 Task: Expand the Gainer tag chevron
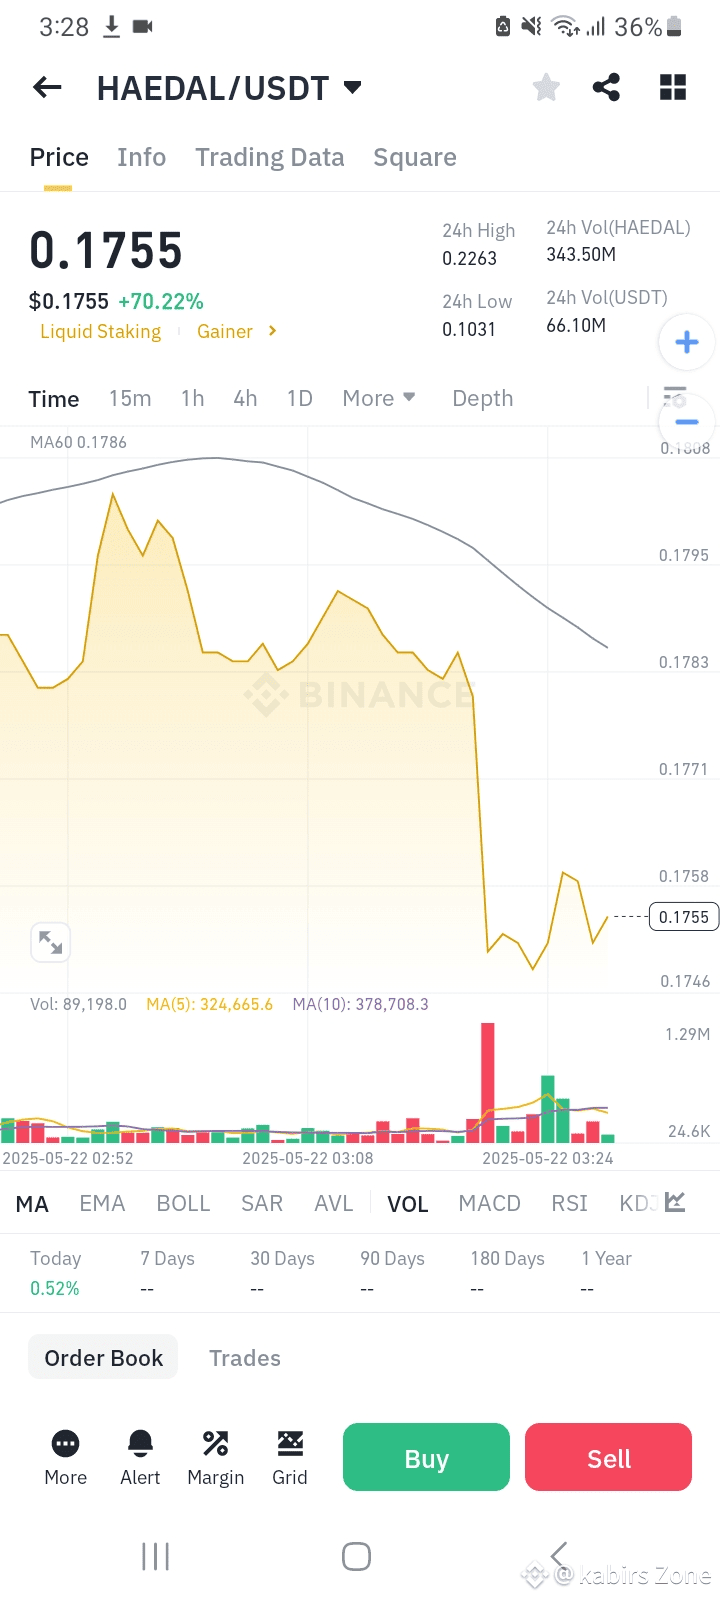(x=272, y=331)
